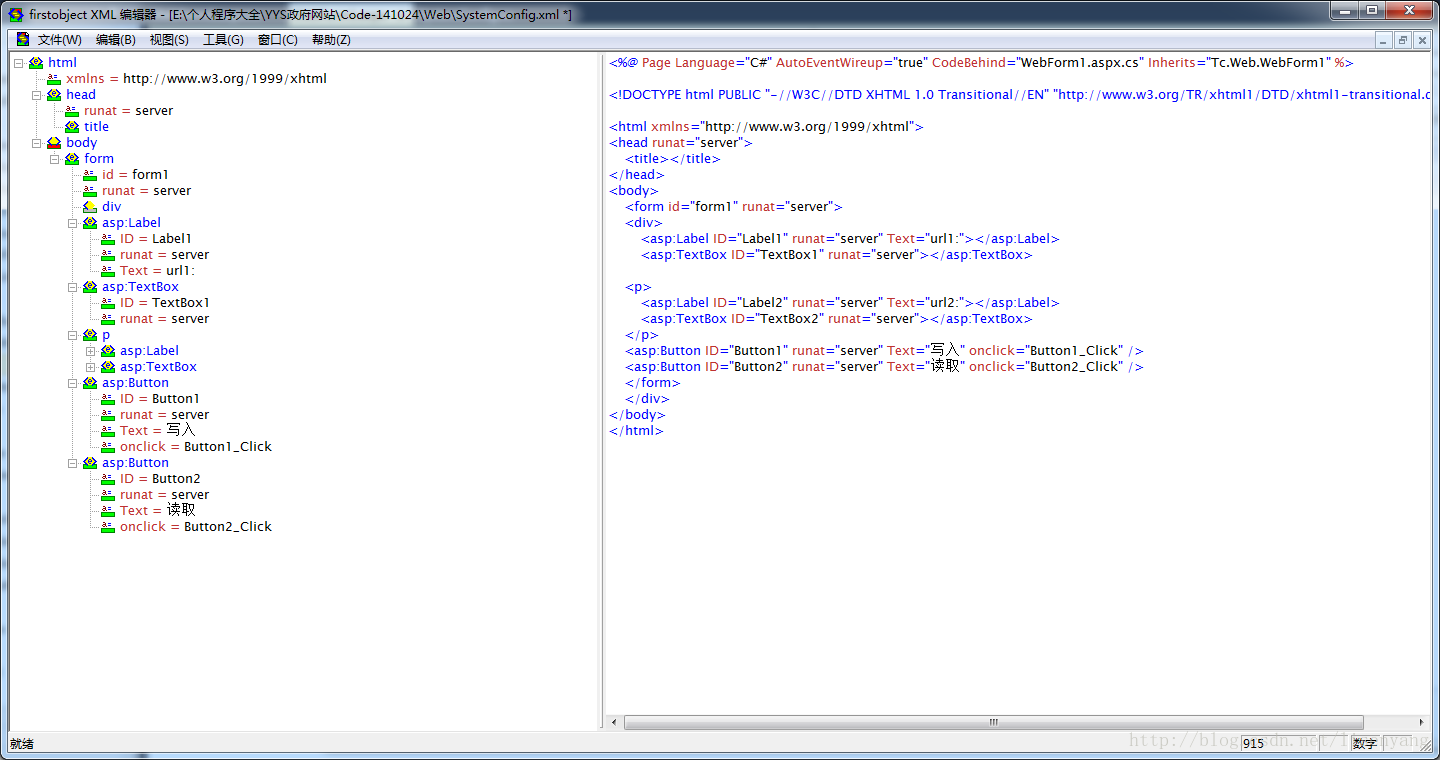Click the 数字 indicator in status bar
The height and width of the screenshot is (760, 1440).
(1364, 744)
